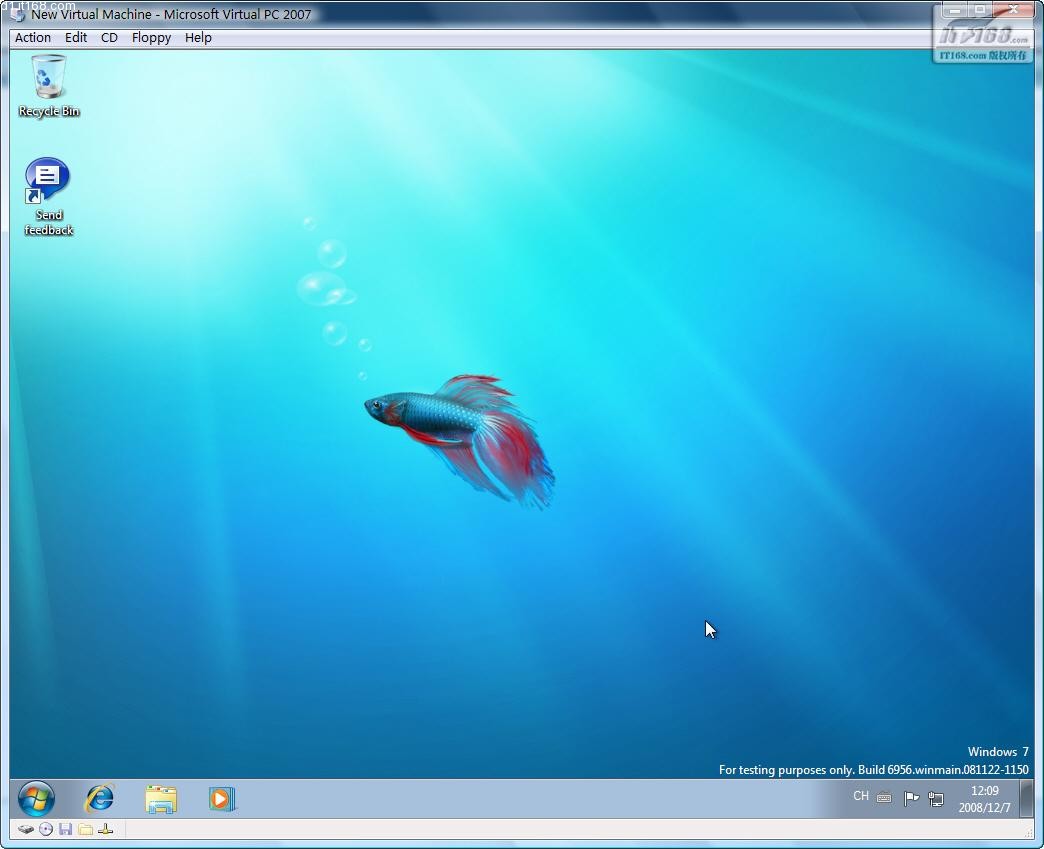Click the CH input language indicator
Image resolution: width=1044 pixels, height=849 pixels.
pos(861,796)
